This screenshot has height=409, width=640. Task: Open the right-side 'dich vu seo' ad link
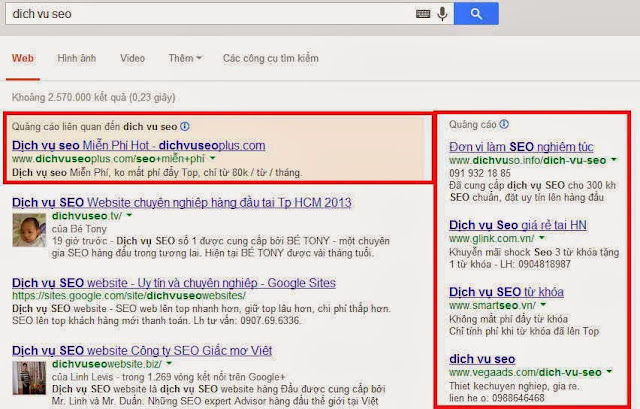point(482,359)
